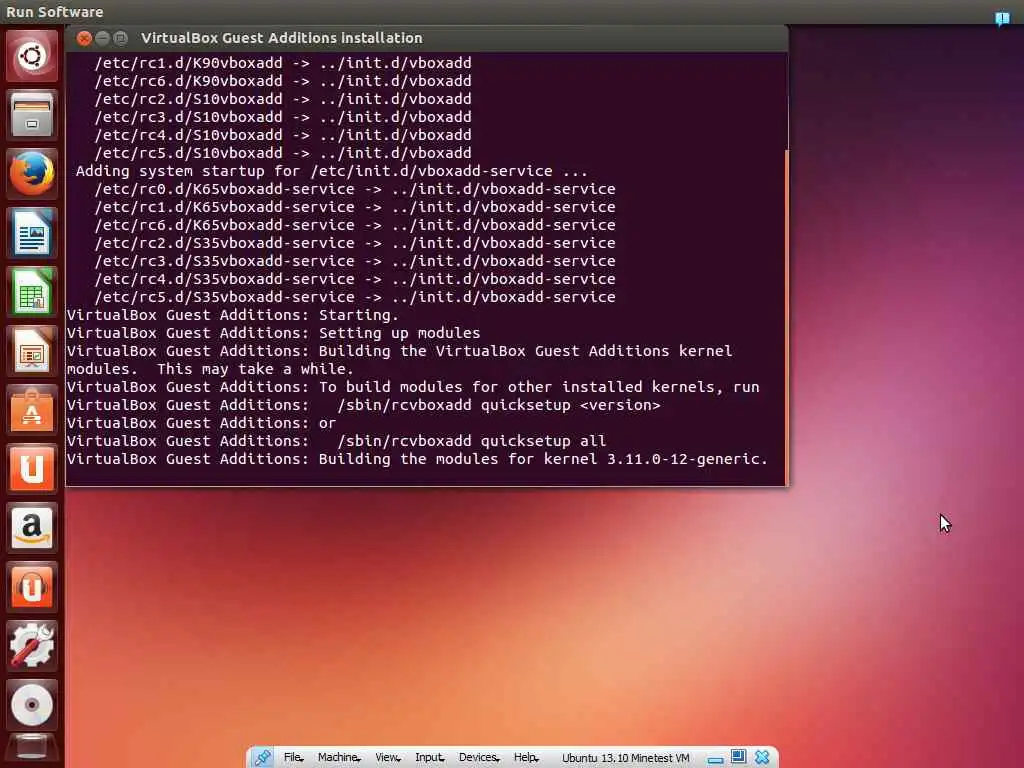1024x768 pixels.
Task: Open Help menu in VirtualBox toolbar
Action: point(526,758)
